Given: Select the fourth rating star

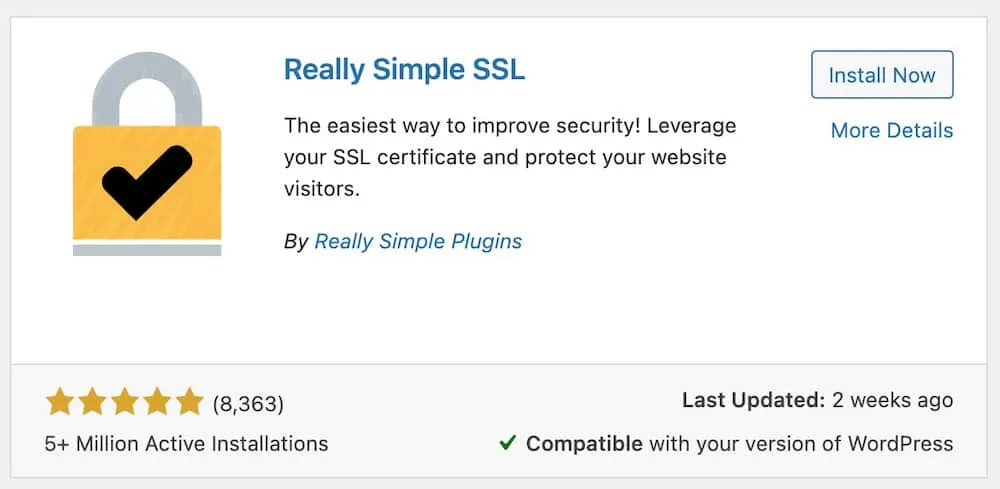Looking at the screenshot, I should click(x=157, y=402).
